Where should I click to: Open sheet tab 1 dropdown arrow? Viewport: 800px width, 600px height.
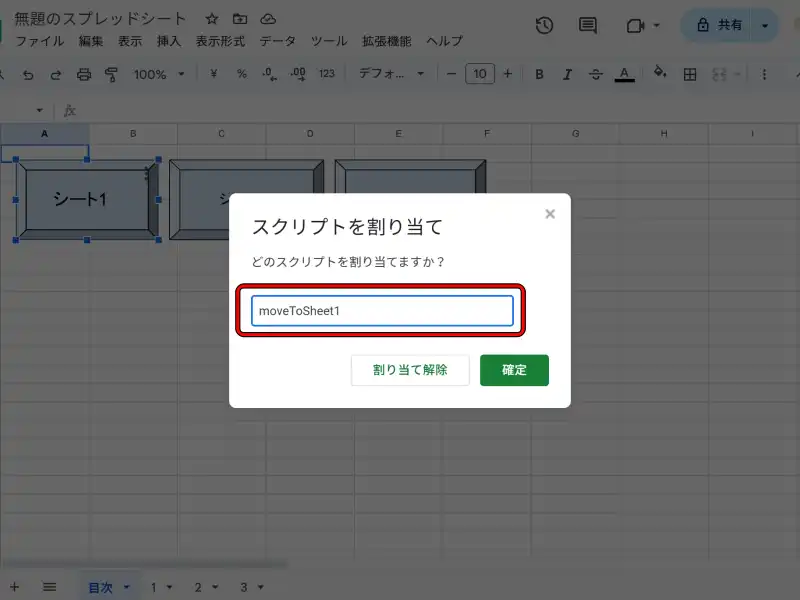coord(169,587)
